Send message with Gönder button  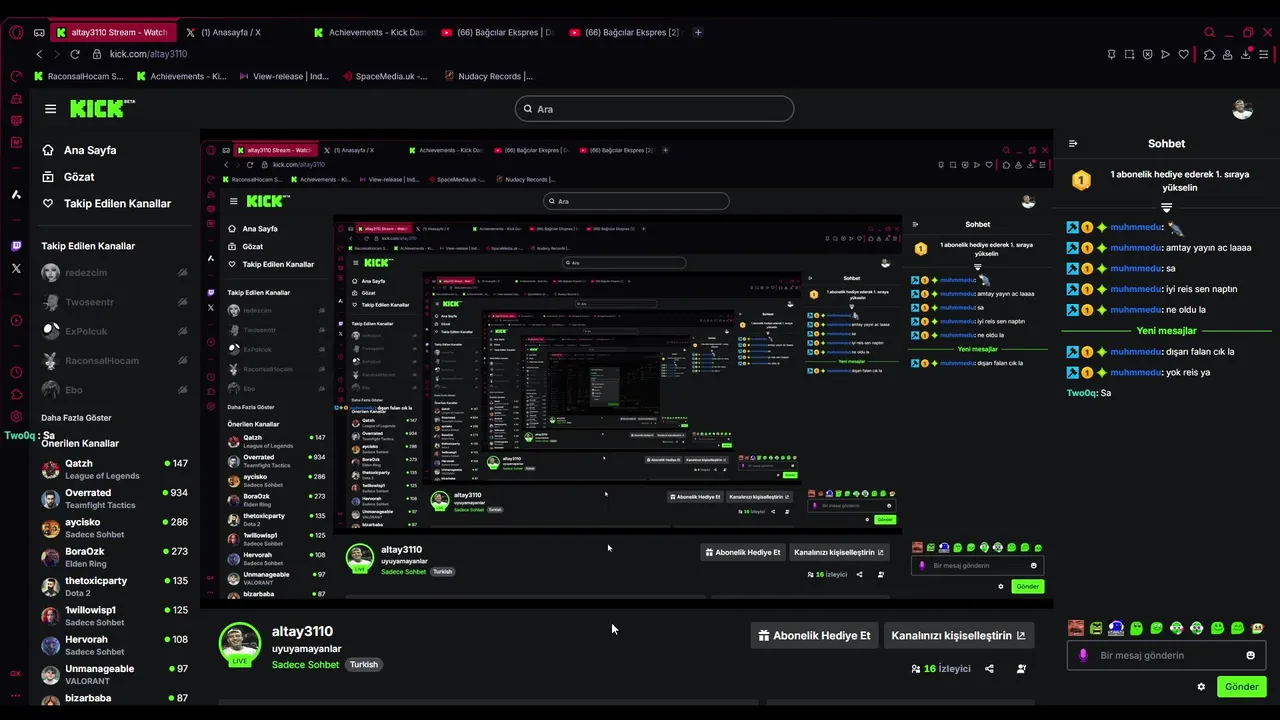[1241, 687]
